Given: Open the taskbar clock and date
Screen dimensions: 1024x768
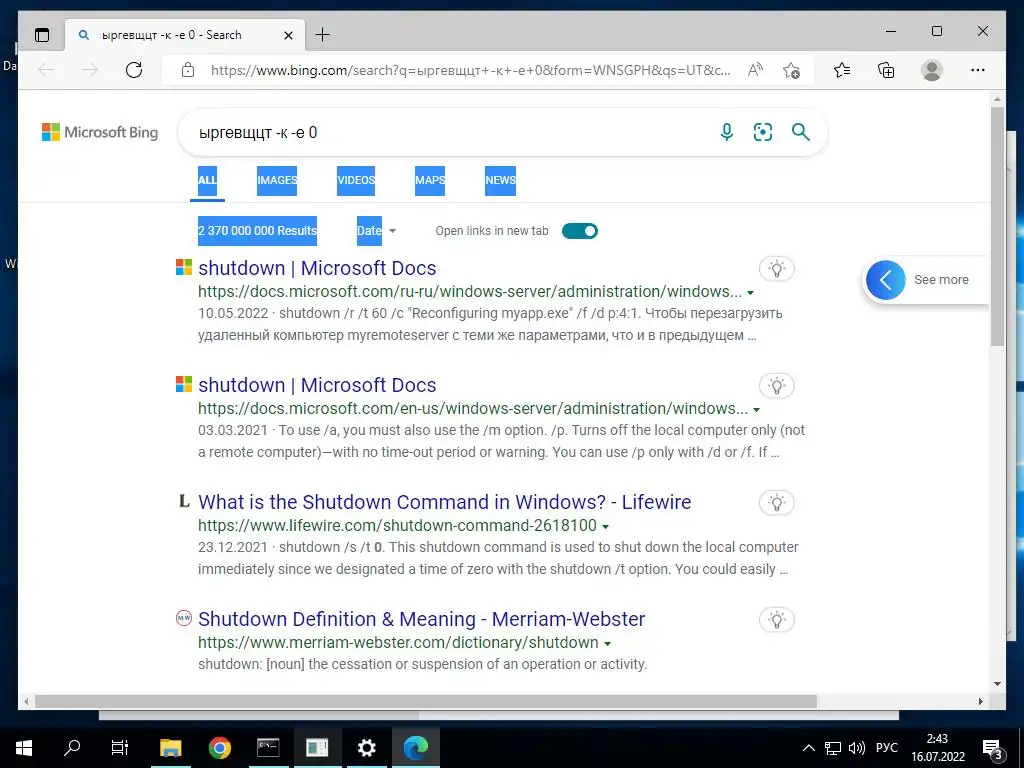Looking at the screenshot, I should (x=938, y=748).
